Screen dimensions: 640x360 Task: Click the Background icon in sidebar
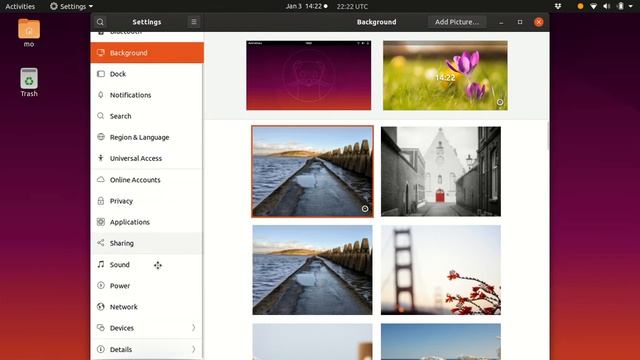[101, 53]
